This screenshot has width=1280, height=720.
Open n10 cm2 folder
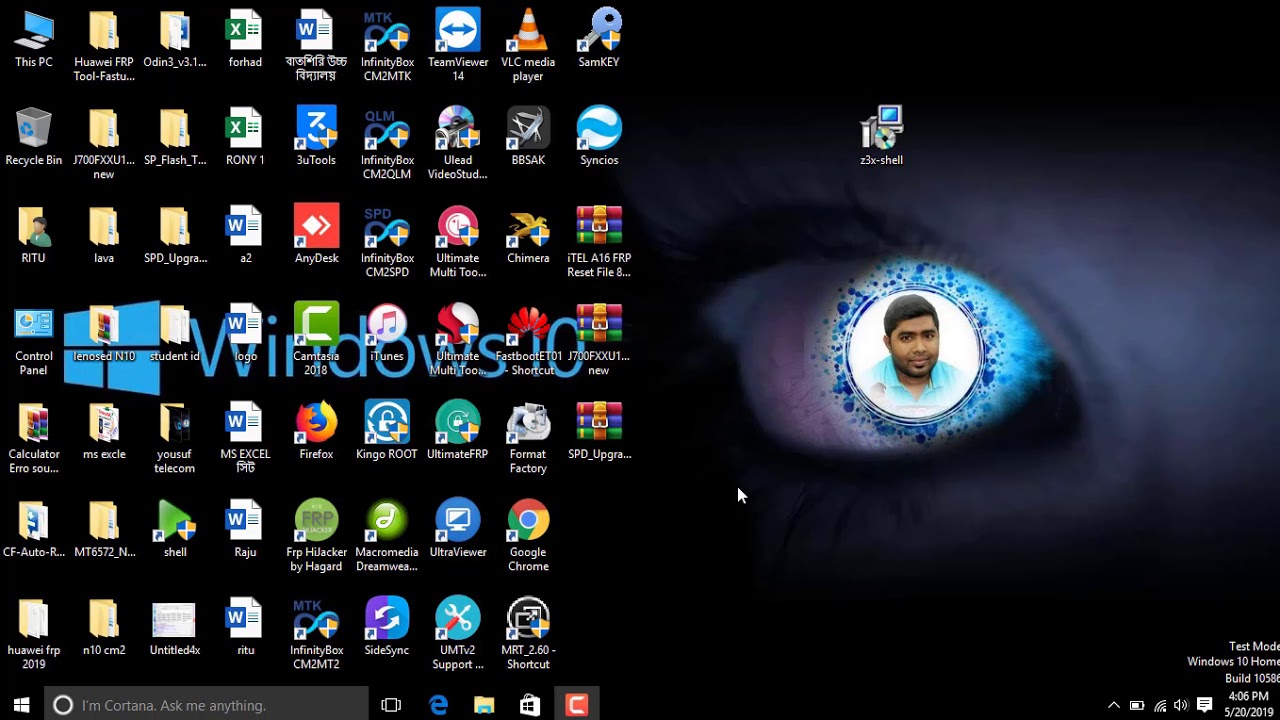tap(104, 627)
